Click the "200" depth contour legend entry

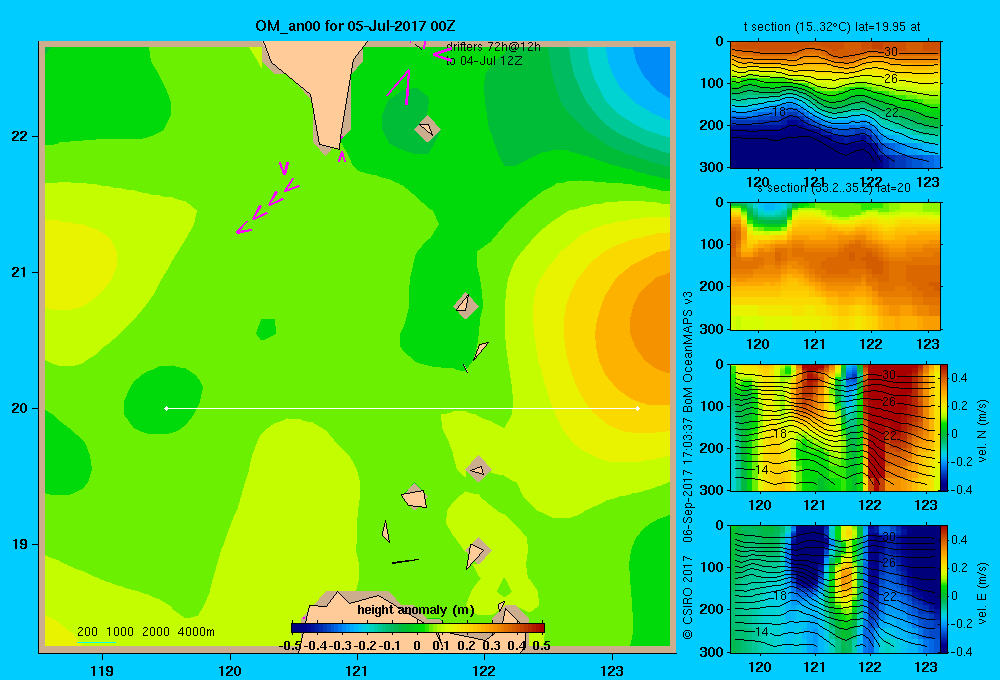87,632
